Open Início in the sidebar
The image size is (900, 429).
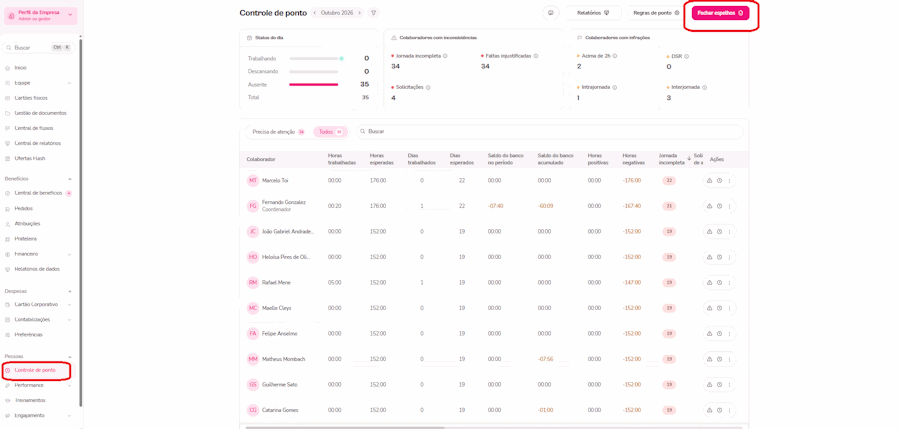pyautogui.click(x=21, y=68)
